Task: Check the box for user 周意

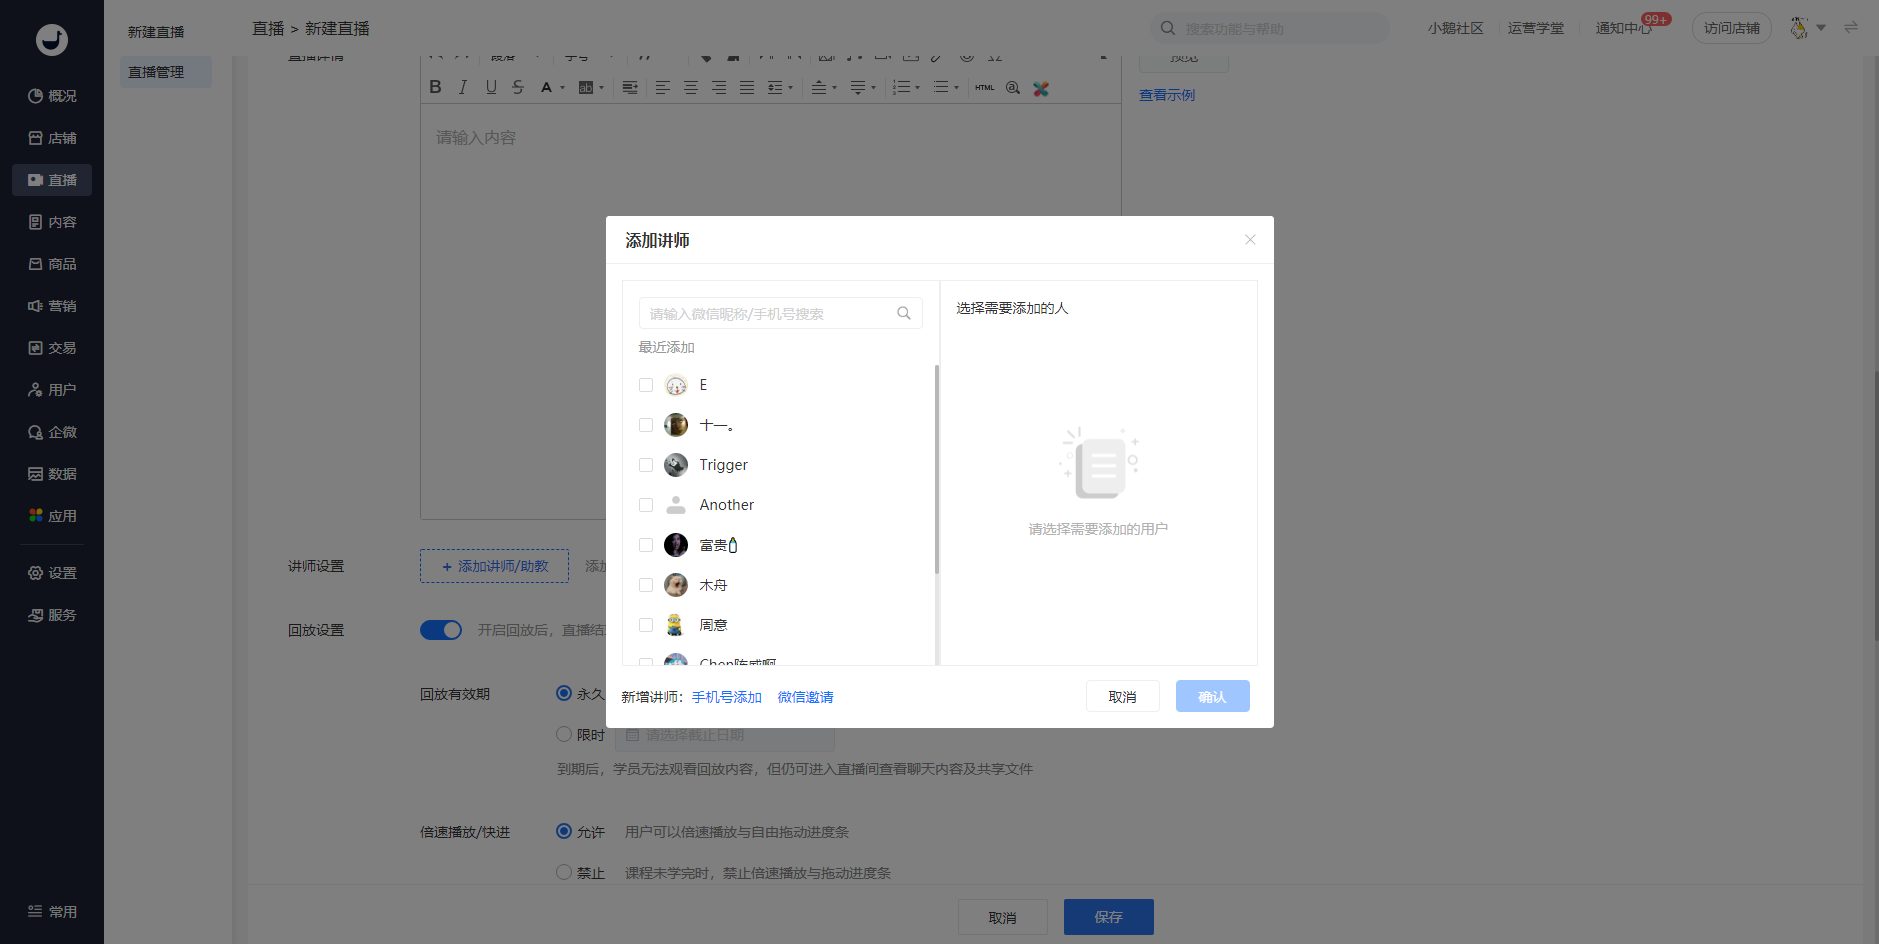Action: pos(646,625)
